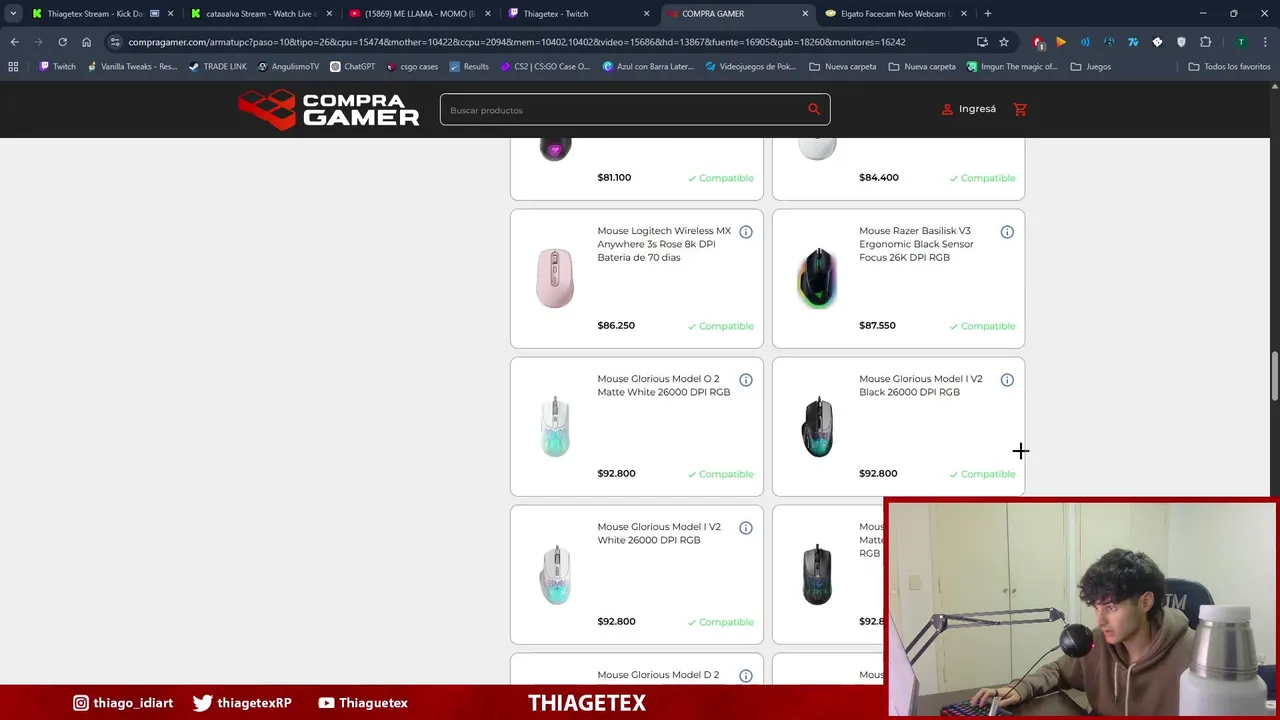Show info for Glorious Model I V2 Black
This screenshot has width=1280, height=720.
[x=1007, y=380]
